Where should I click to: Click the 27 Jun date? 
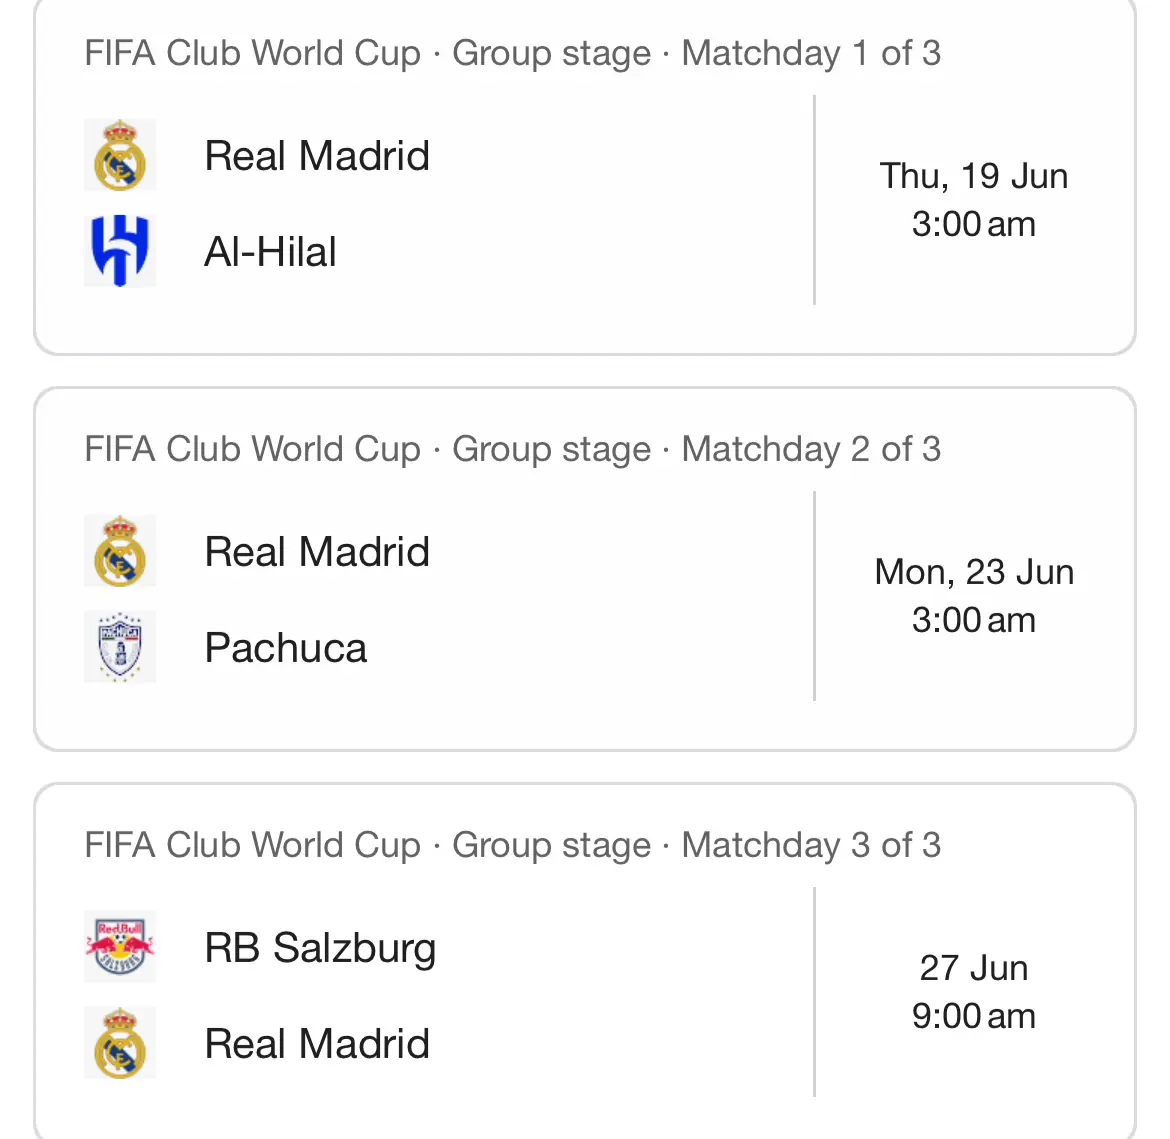974,968
